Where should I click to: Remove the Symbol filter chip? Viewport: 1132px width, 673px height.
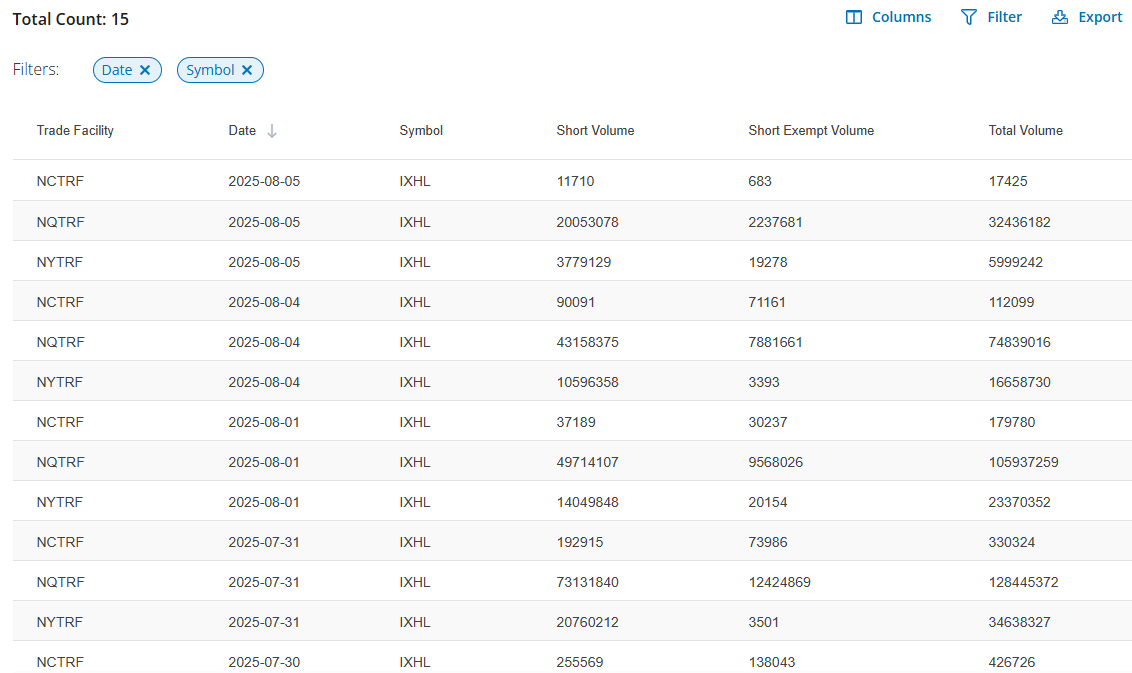click(247, 70)
